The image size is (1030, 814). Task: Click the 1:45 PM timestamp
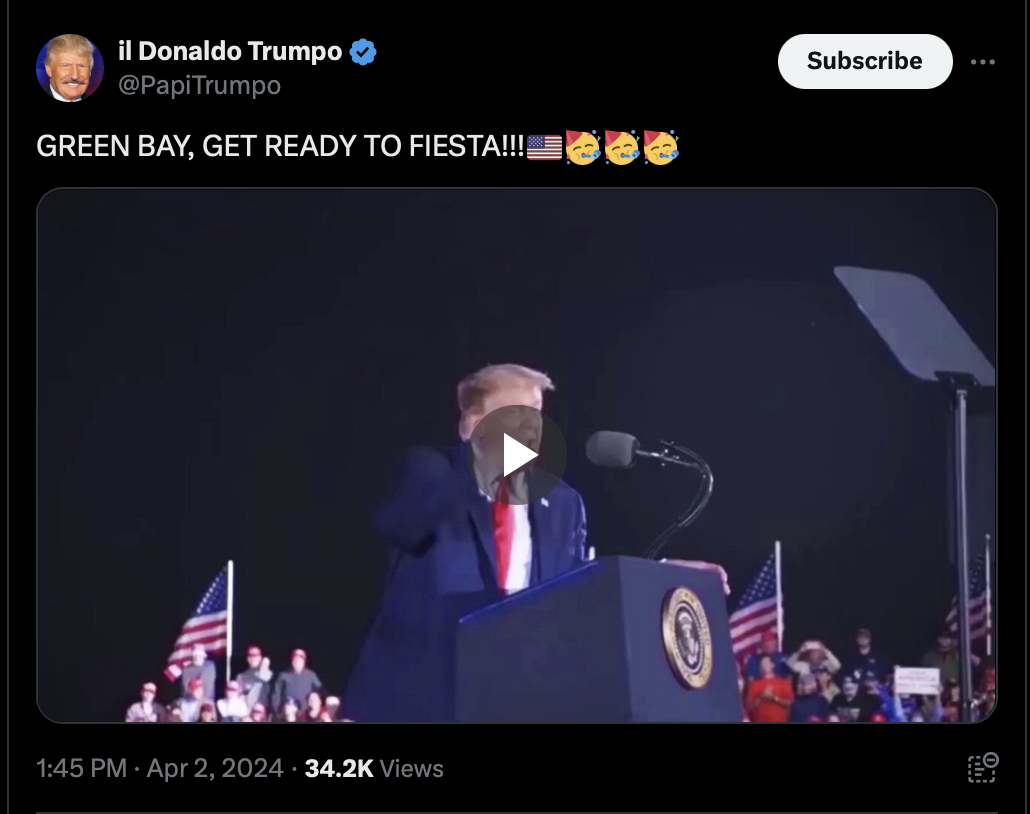[81, 768]
